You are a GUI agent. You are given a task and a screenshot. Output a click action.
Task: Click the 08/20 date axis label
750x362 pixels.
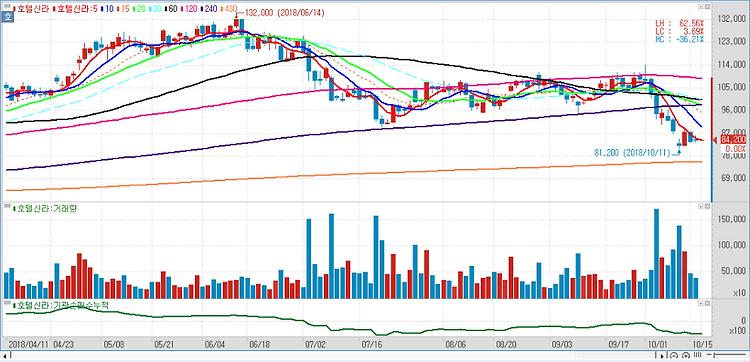point(507,344)
